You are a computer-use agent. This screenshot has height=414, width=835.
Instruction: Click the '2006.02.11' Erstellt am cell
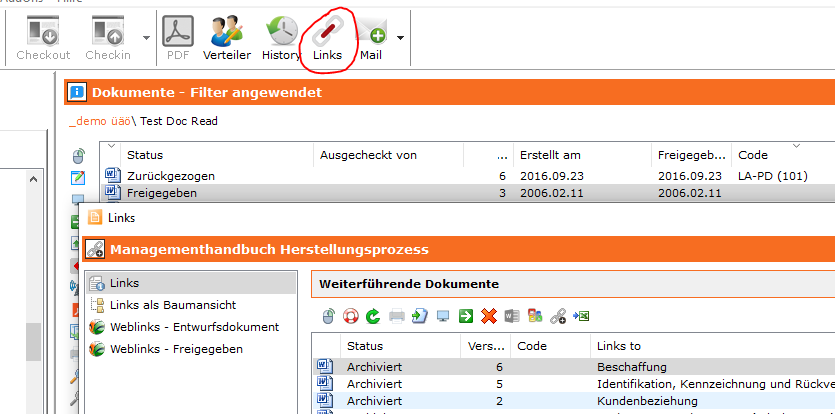[552, 193]
